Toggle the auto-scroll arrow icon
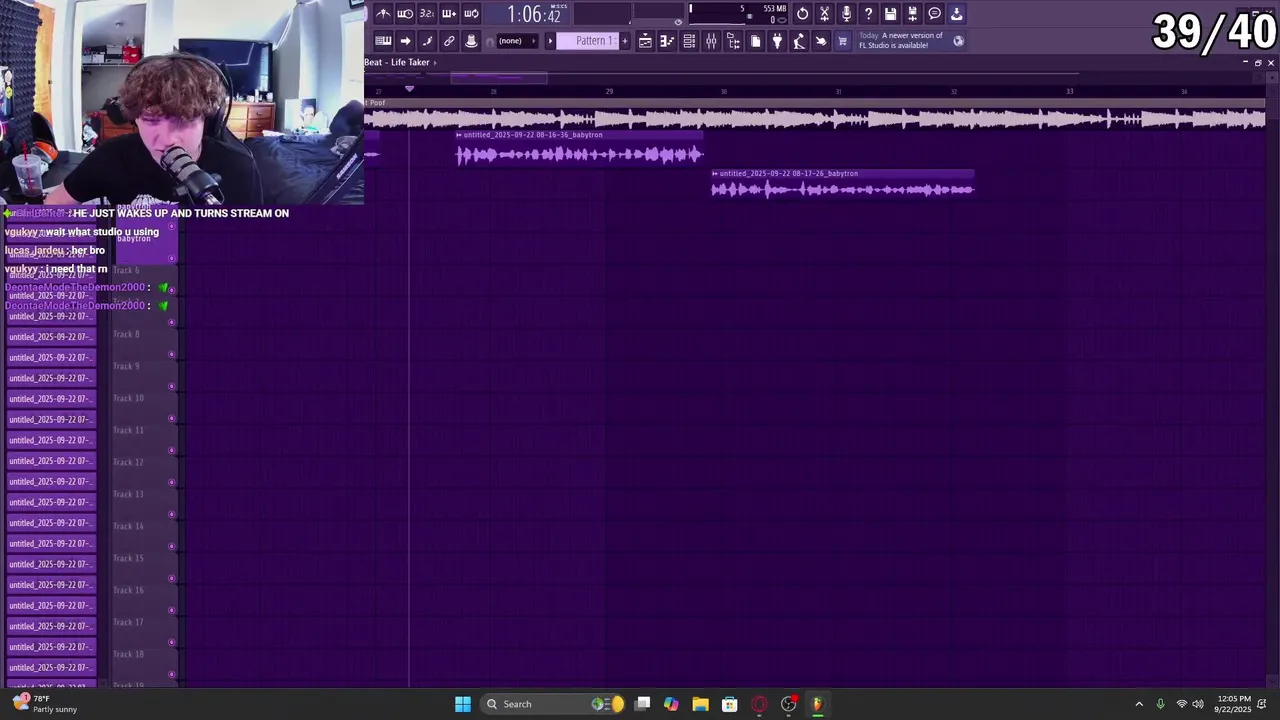This screenshot has width=1280, height=720. click(x=405, y=41)
